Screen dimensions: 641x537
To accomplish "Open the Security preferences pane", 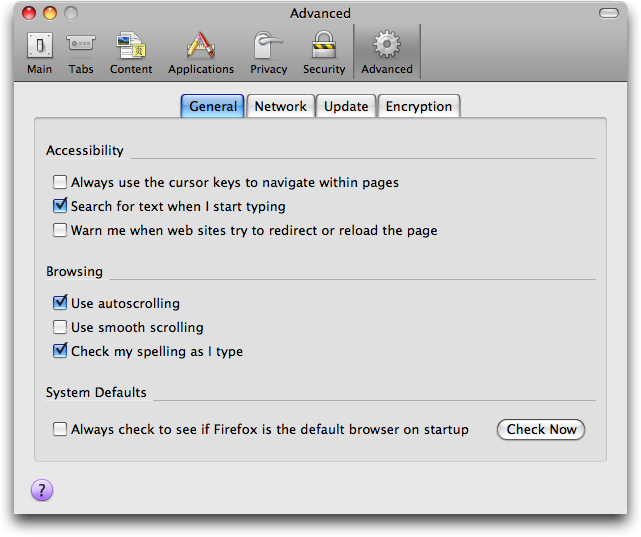I will [x=324, y=52].
